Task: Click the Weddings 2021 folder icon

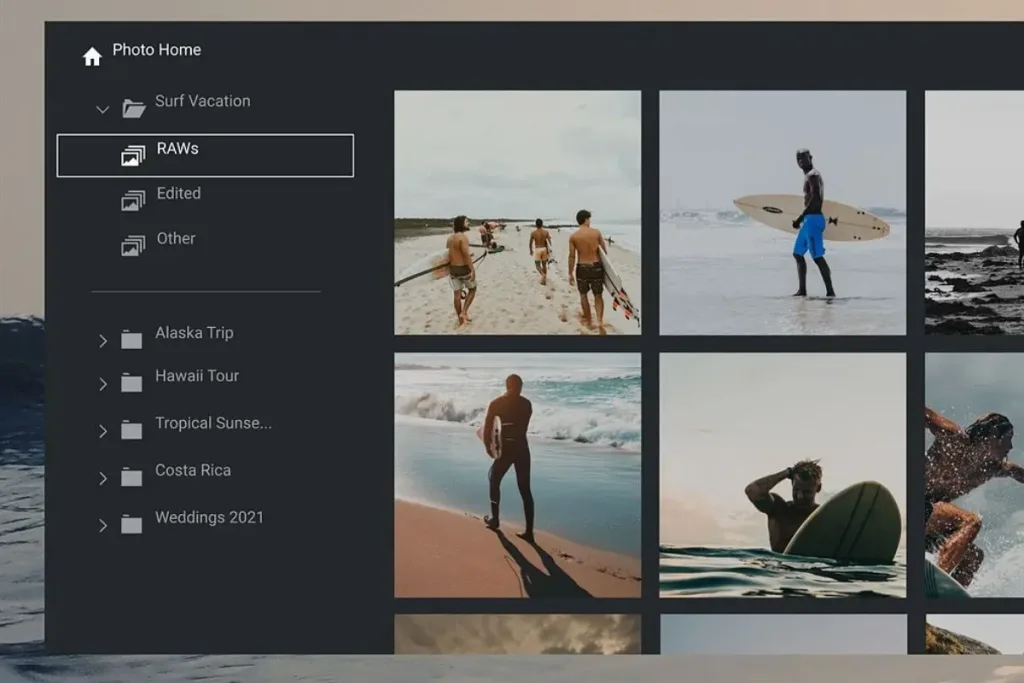Action: 132,525
